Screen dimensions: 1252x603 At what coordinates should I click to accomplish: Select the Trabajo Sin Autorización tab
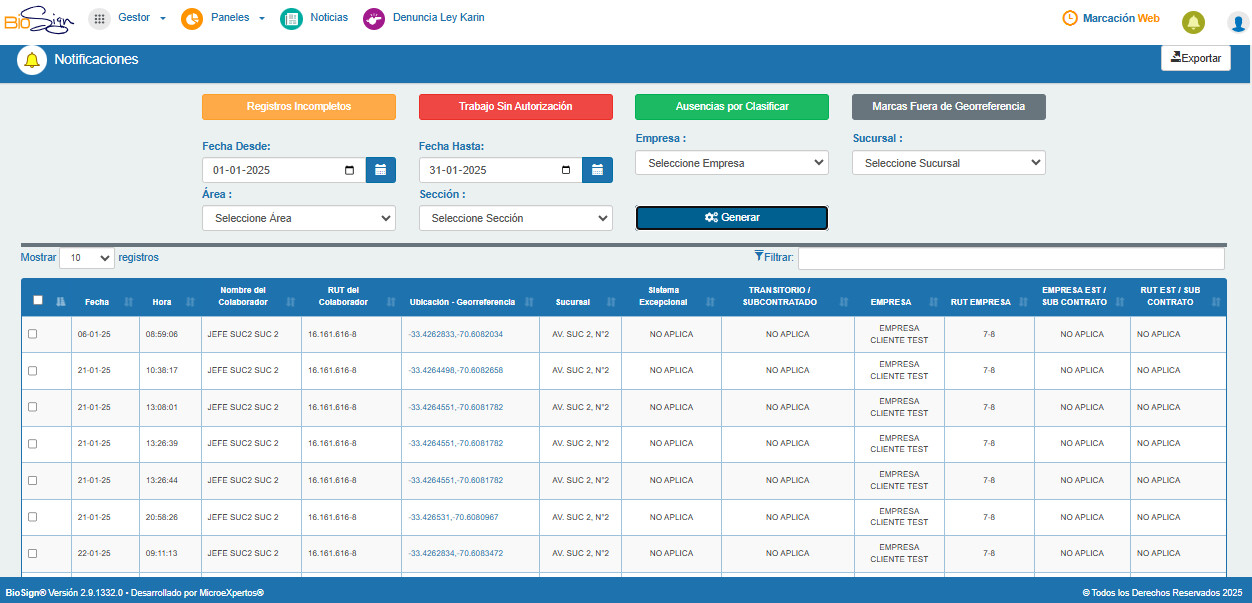[516, 106]
